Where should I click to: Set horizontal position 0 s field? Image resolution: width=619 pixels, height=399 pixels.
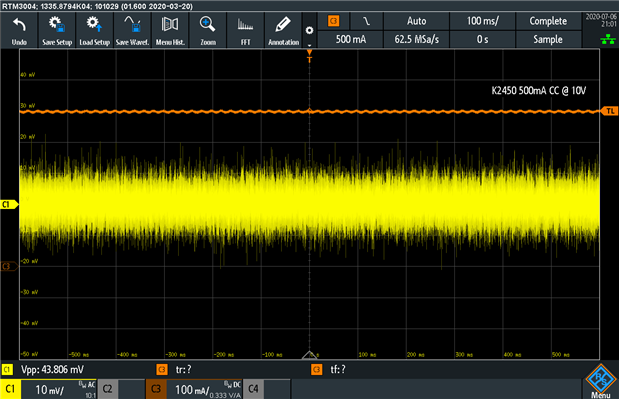[x=482, y=39]
